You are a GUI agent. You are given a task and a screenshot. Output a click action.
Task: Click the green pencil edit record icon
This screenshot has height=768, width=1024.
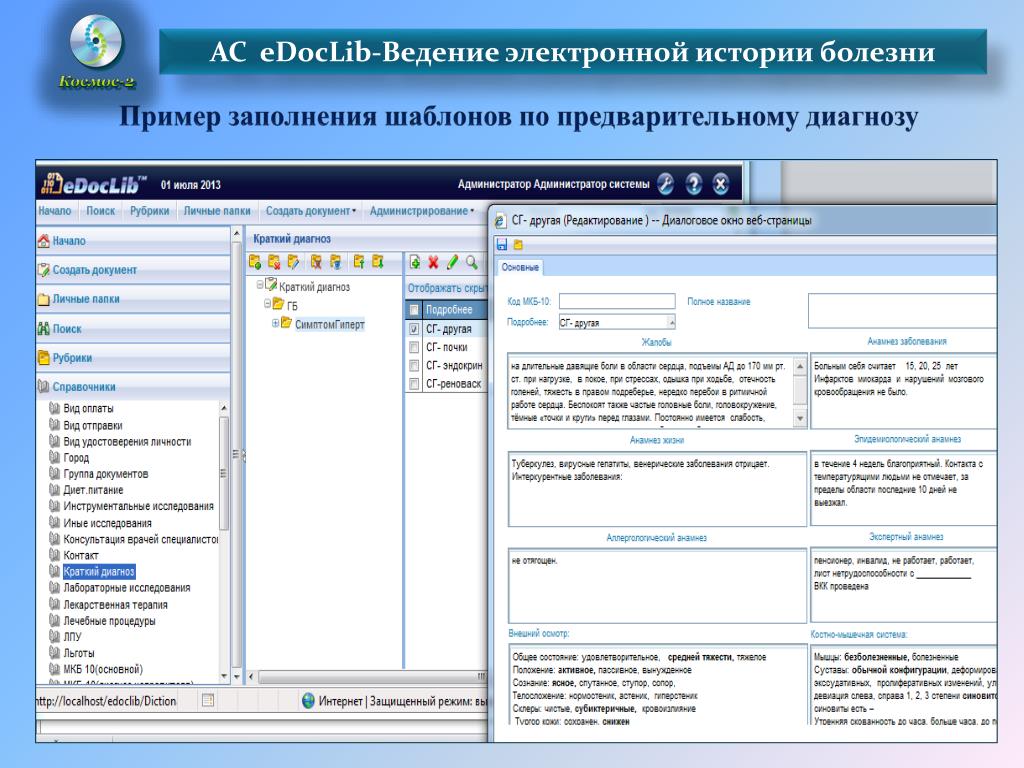coord(452,263)
